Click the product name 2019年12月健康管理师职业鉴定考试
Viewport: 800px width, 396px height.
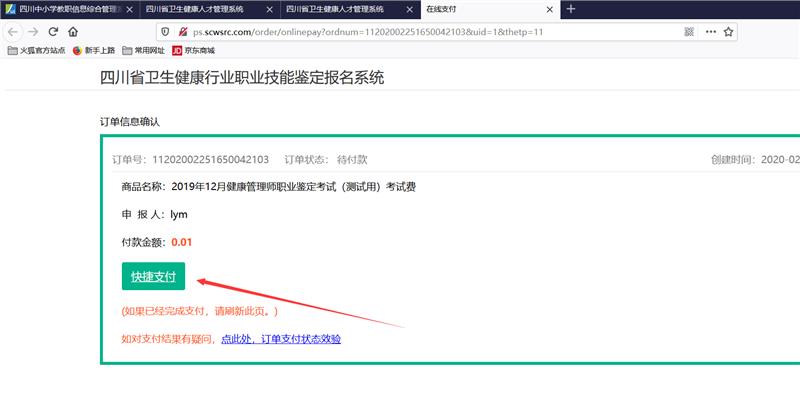click(x=293, y=187)
